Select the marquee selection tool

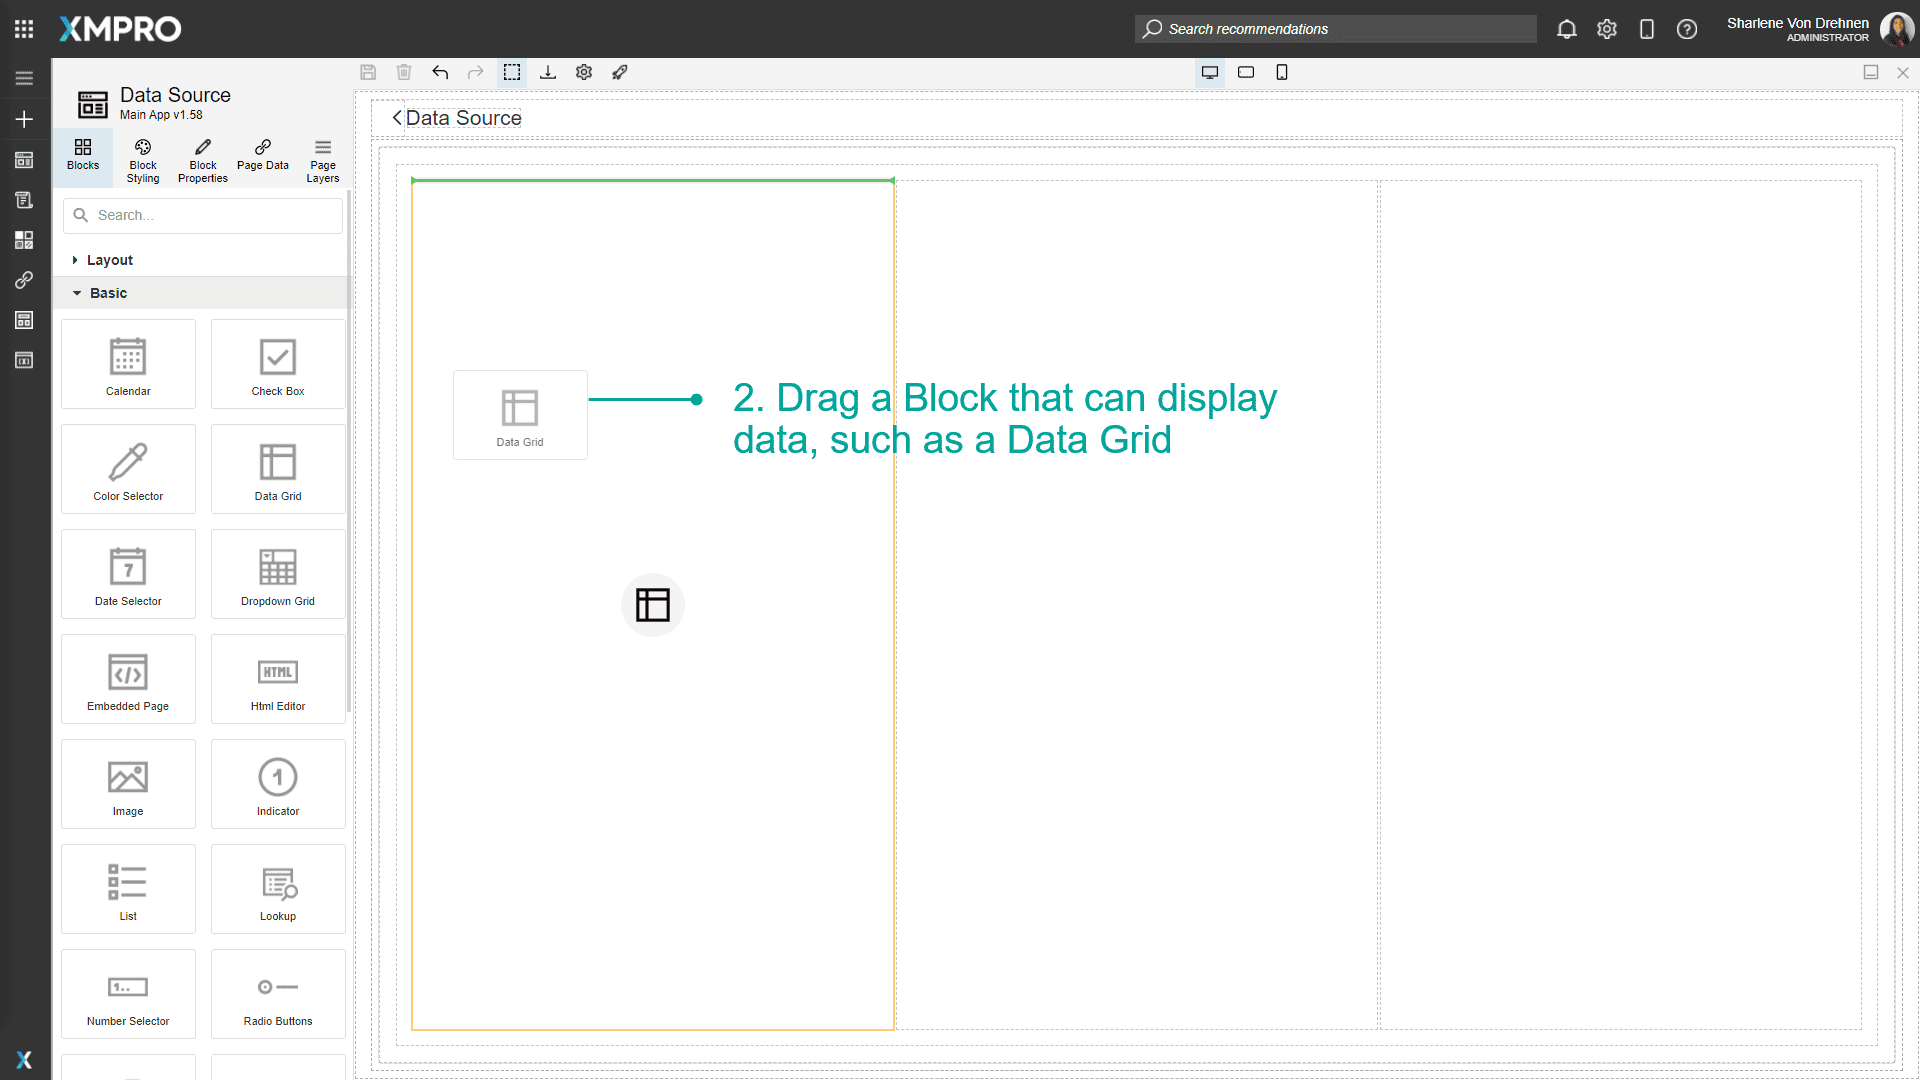512,72
